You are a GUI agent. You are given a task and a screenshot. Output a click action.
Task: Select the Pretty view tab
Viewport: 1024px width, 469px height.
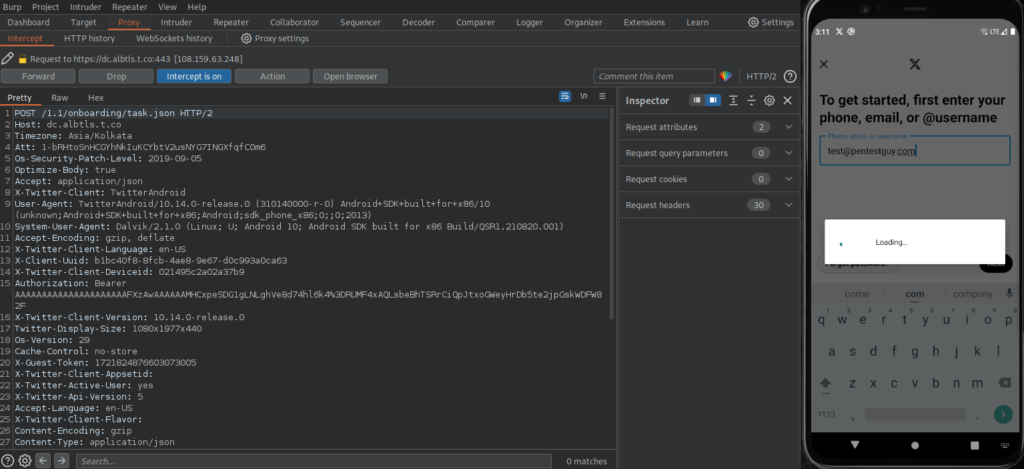(x=20, y=97)
